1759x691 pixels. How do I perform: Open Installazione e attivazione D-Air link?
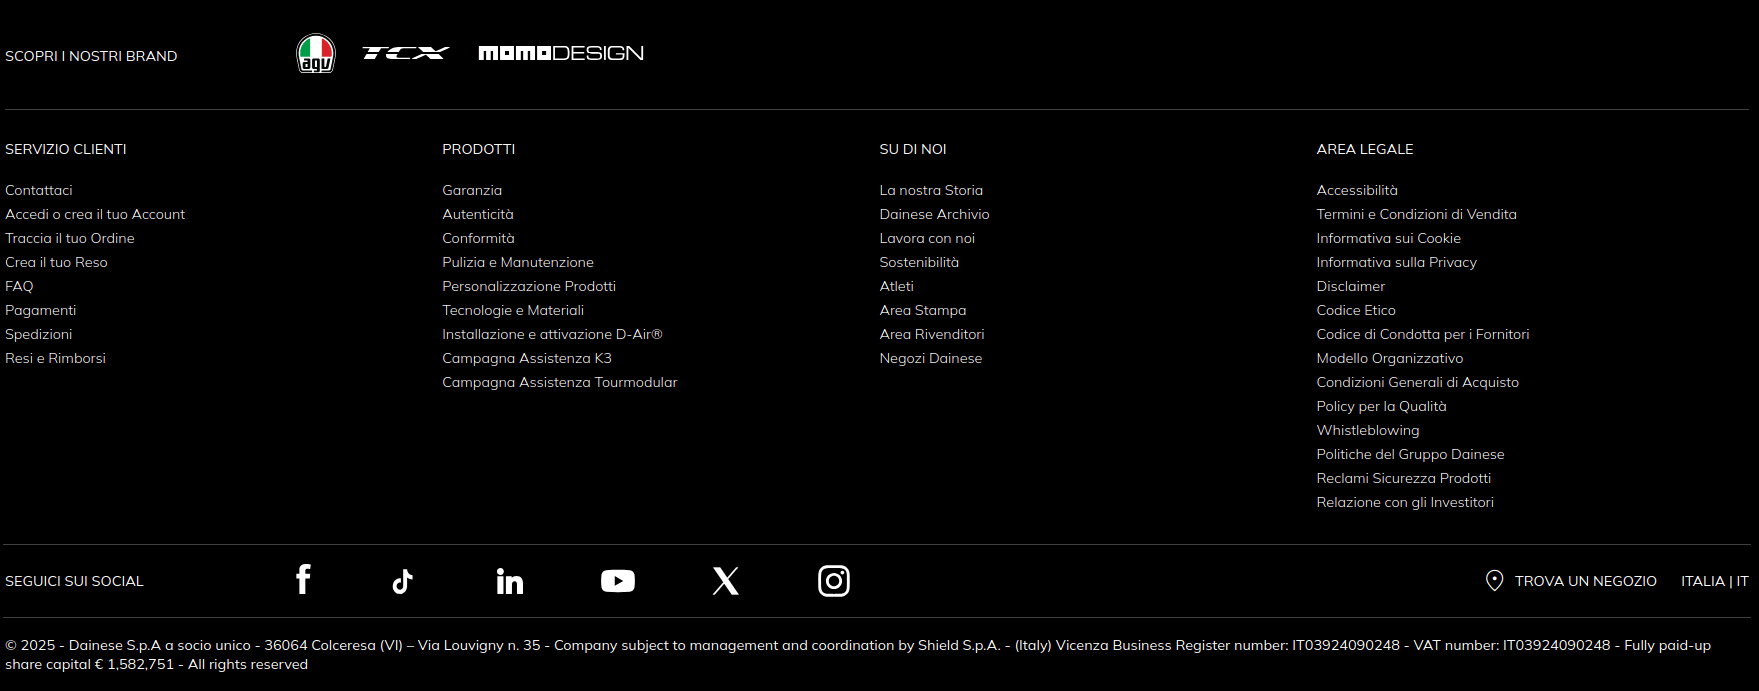pos(552,334)
